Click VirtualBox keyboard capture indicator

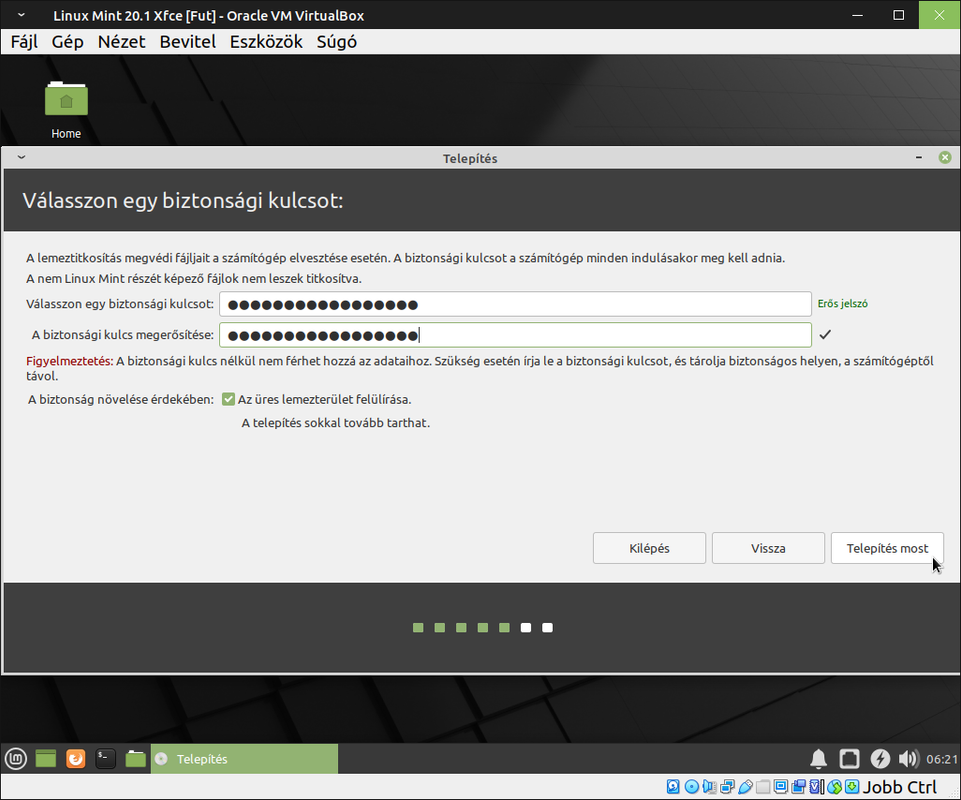tap(852, 787)
